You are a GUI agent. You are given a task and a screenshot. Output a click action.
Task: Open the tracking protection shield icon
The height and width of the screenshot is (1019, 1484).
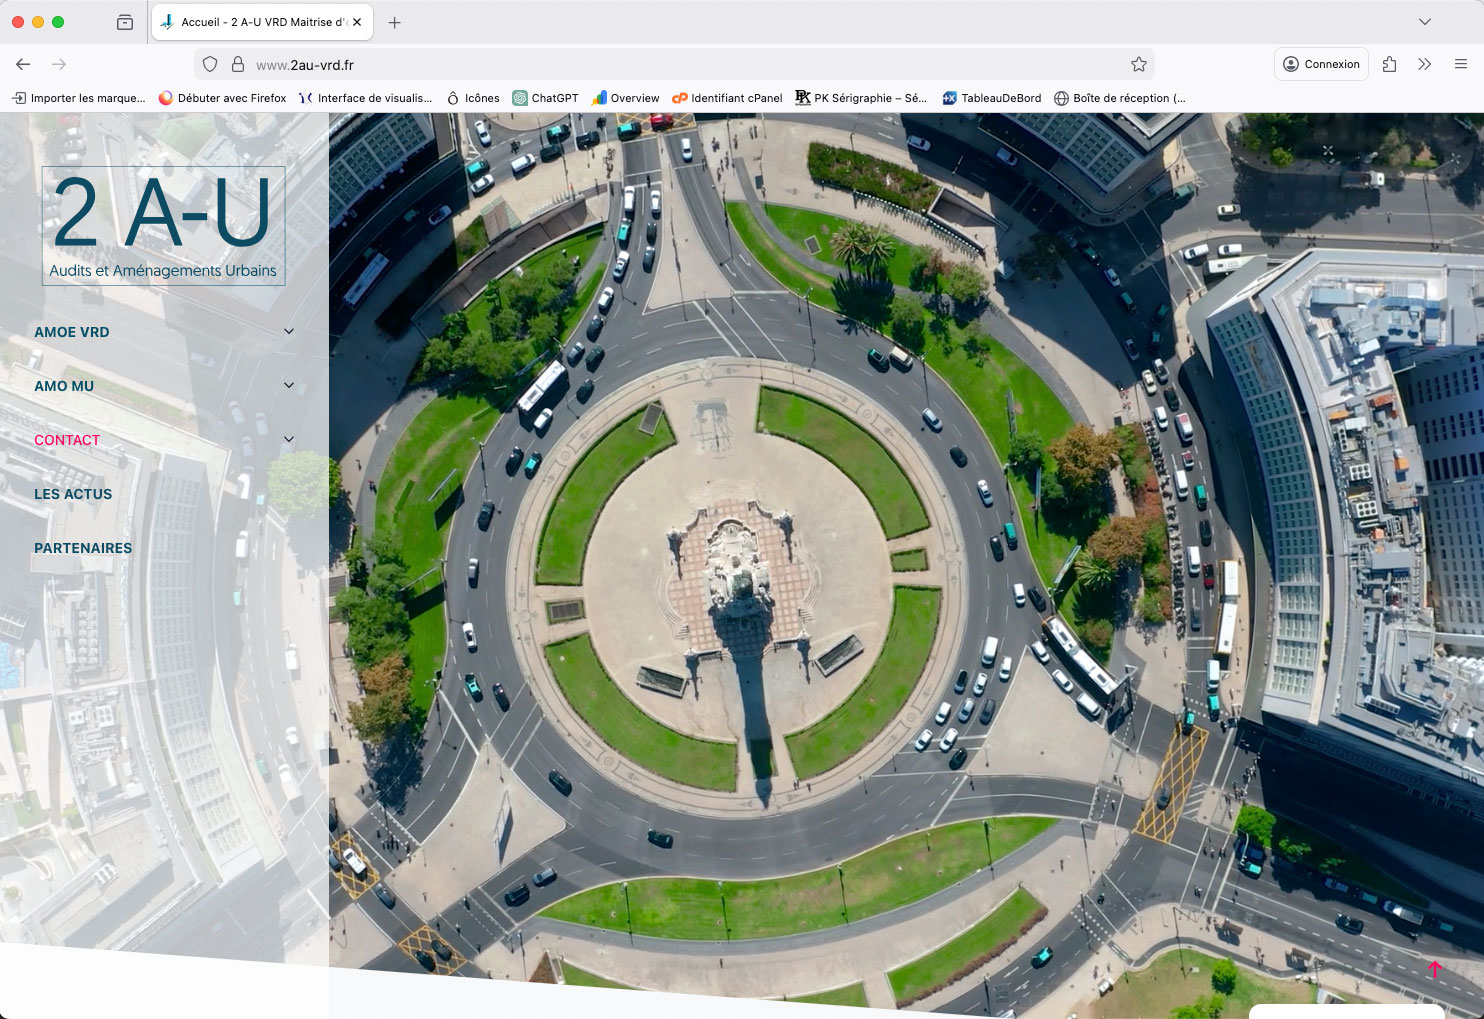(x=210, y=64)
